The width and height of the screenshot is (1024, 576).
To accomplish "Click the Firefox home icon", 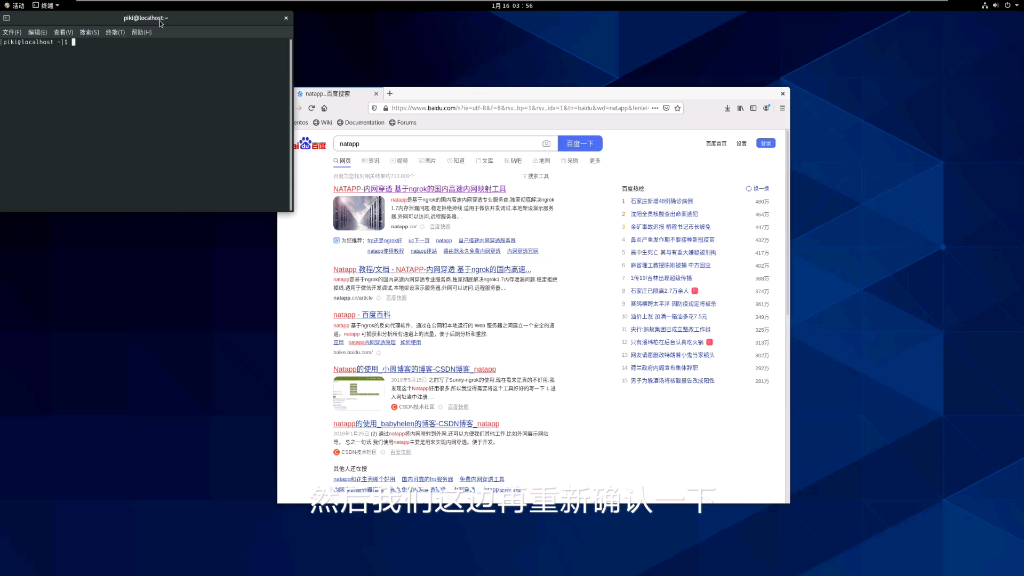I will point(325,108).
